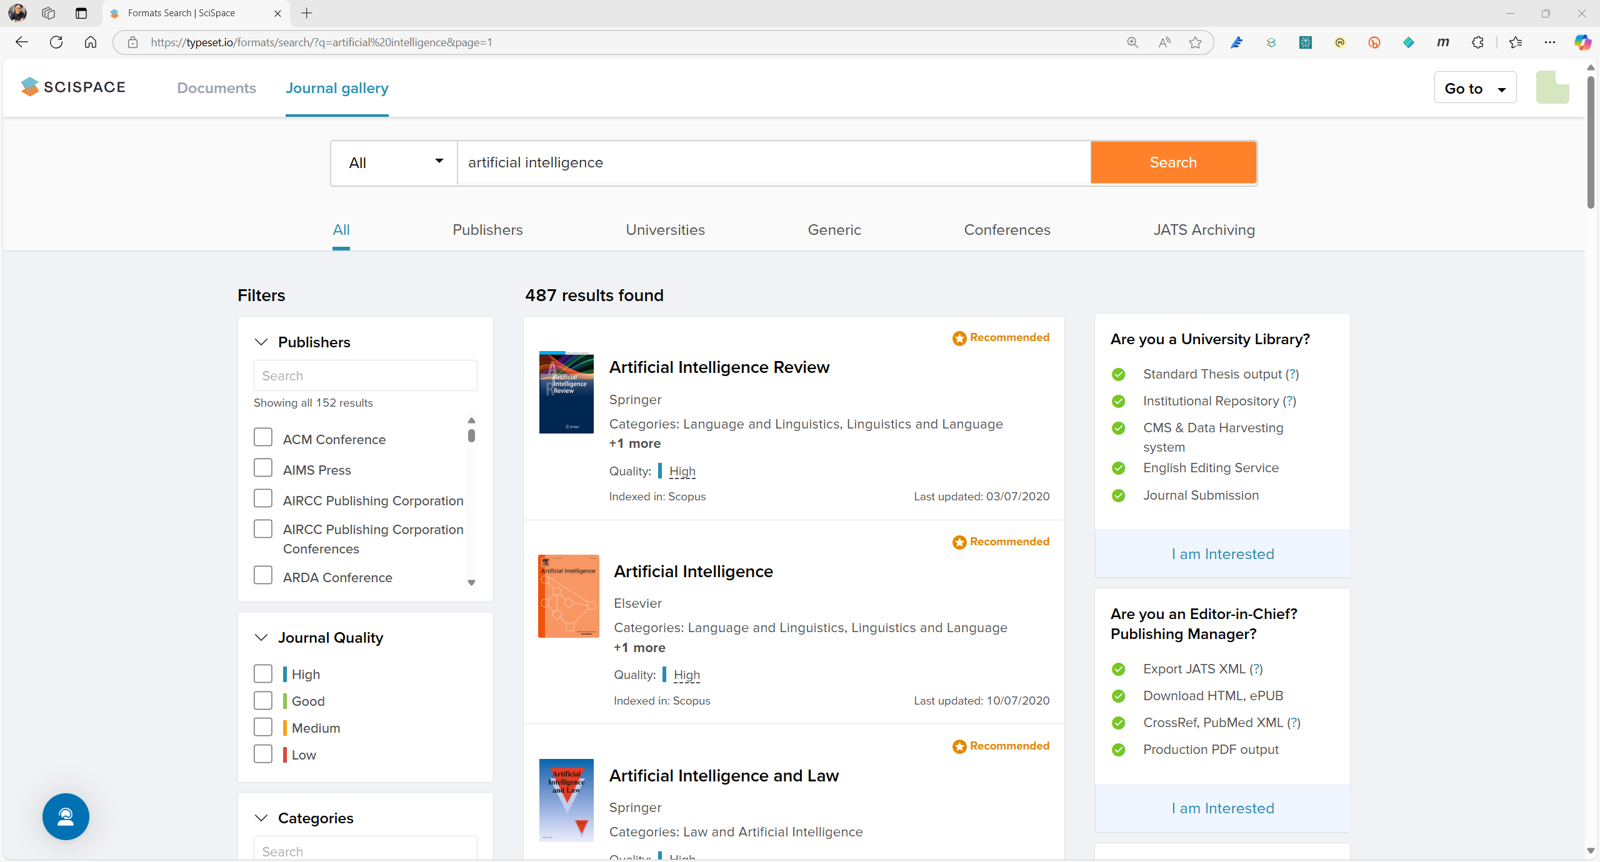The height and width of the screenshot is (862, 1600).
Task: Click I am Interested under University Library
Action: pyautogui.click(x=1222, y=554)
